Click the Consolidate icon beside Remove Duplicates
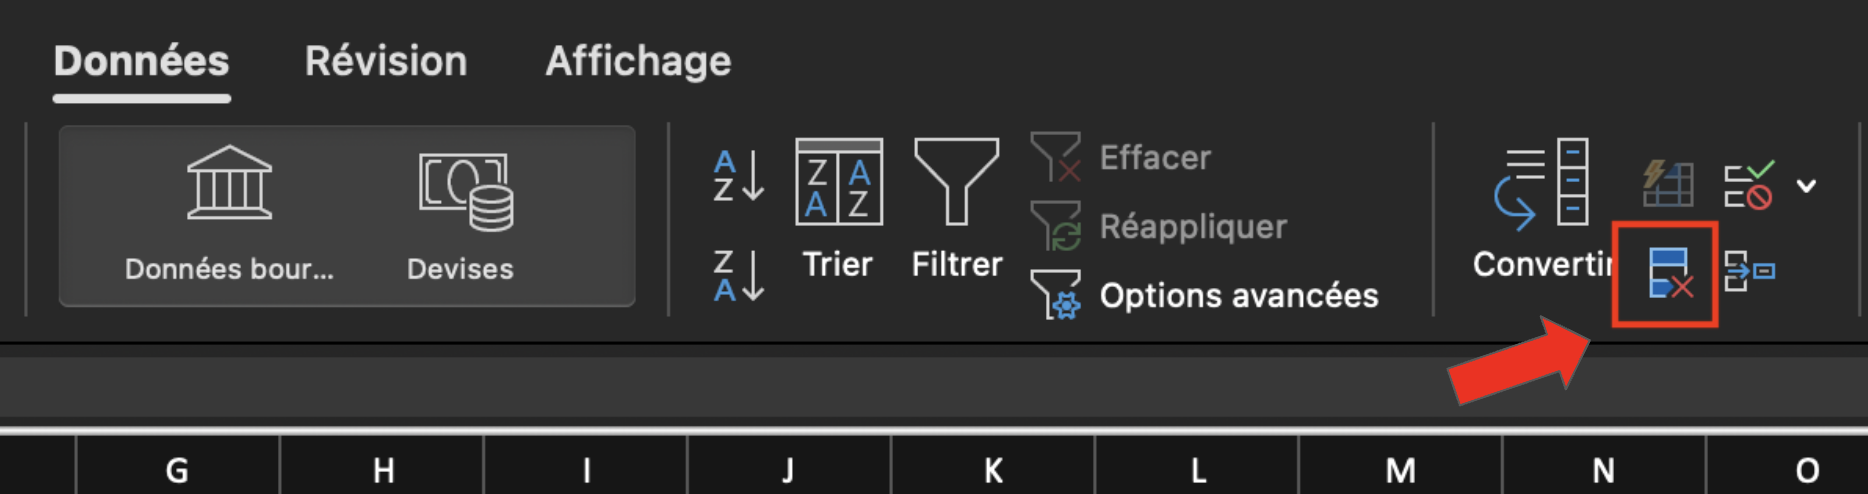This screenshot has width=1868, height=494. (x=1749, y=271)
